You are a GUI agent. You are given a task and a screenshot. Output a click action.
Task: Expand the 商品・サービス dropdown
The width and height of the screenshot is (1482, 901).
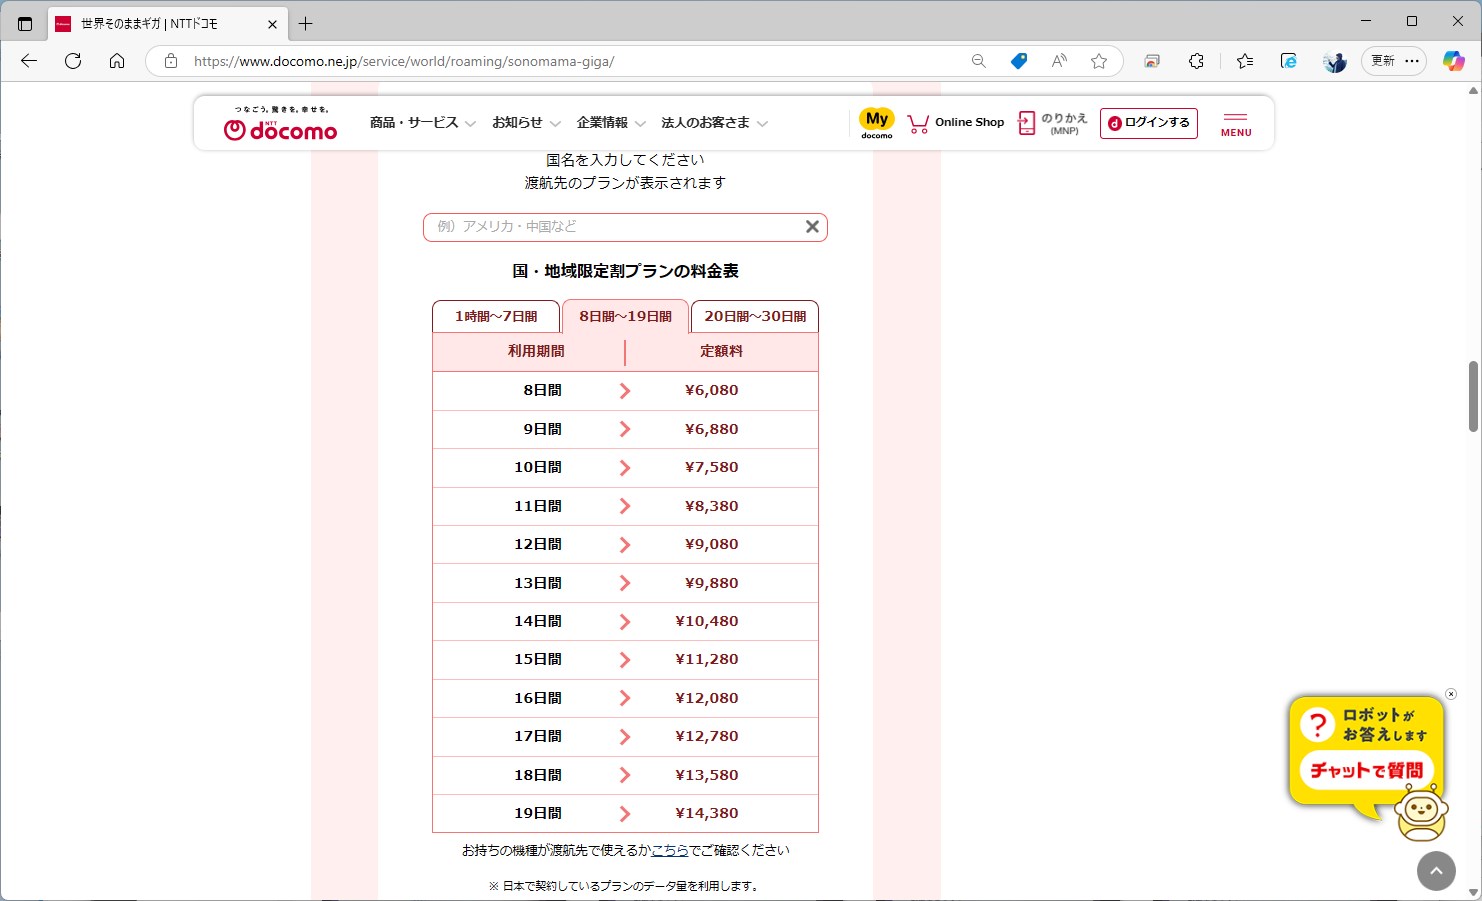click(x=413, y=122)
